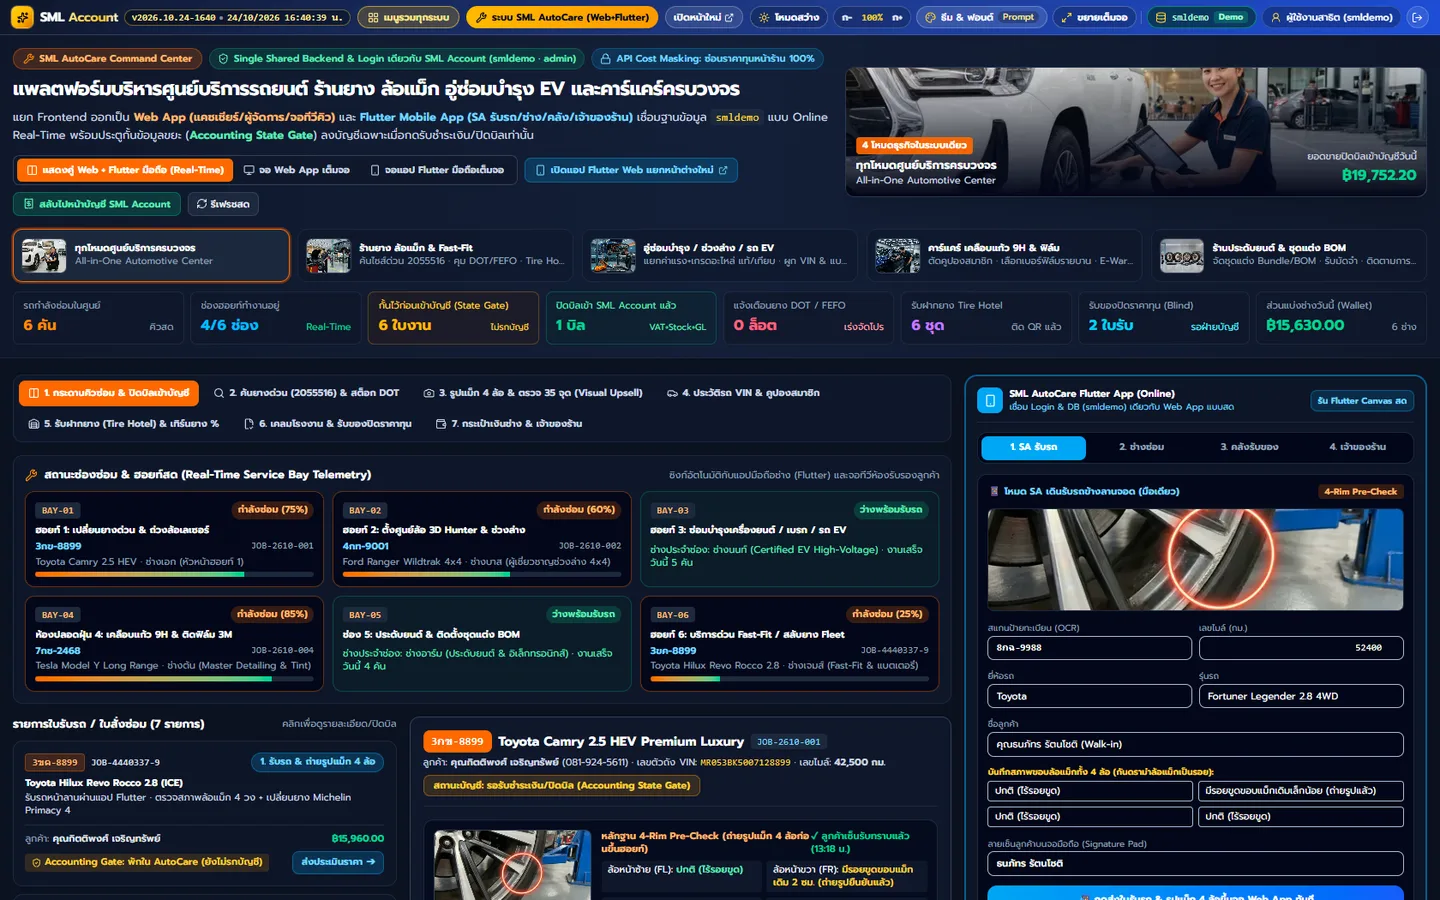The height and width of the screenshot is (900, 1440).
Task: Click the SML AutoCare Command Center badge
Action: click(x=107, y=59)
